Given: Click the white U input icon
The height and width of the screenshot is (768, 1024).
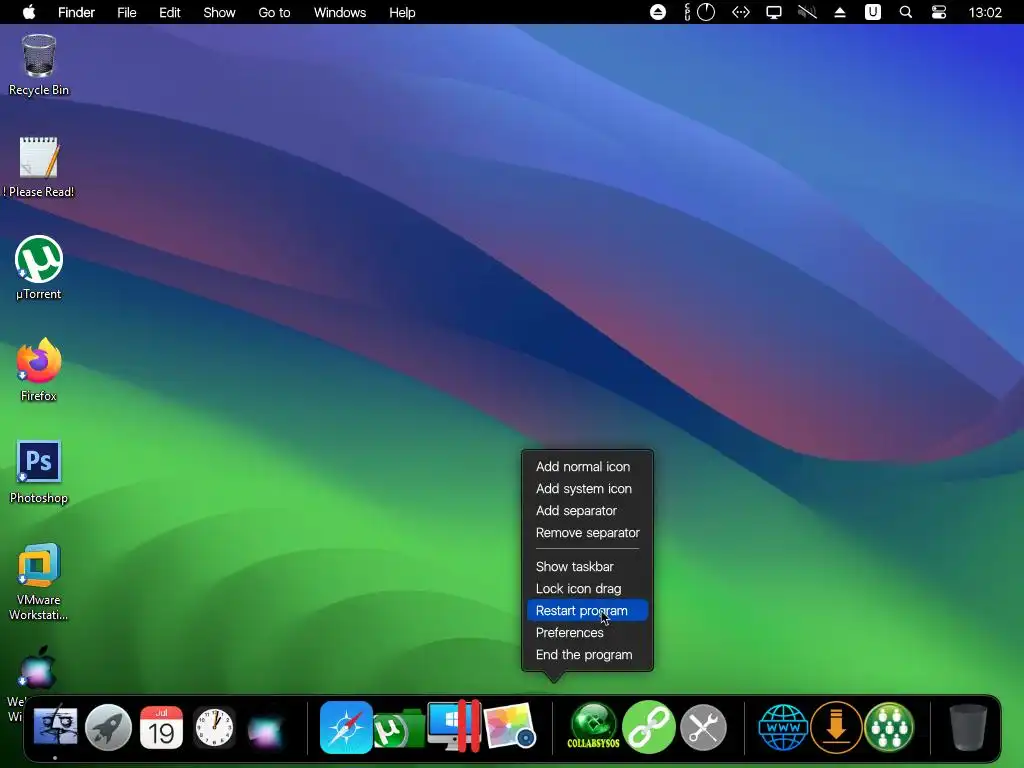Looking at the screenshot, I should tap(873, 12).
